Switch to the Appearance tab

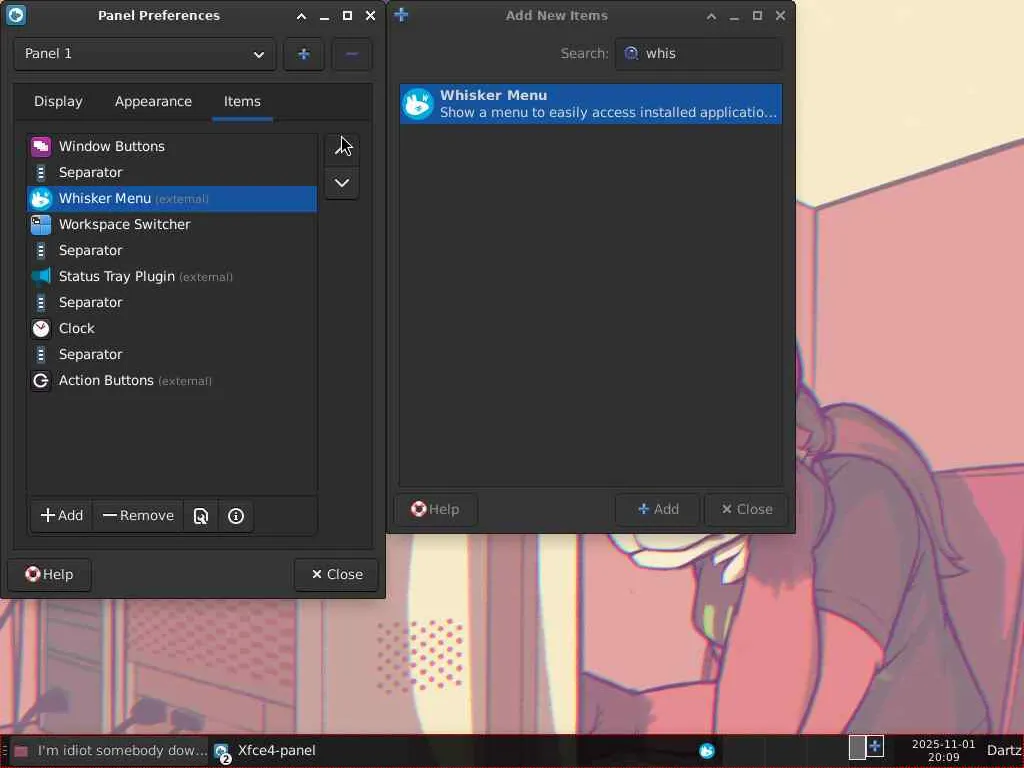click(x=153, y=101)
